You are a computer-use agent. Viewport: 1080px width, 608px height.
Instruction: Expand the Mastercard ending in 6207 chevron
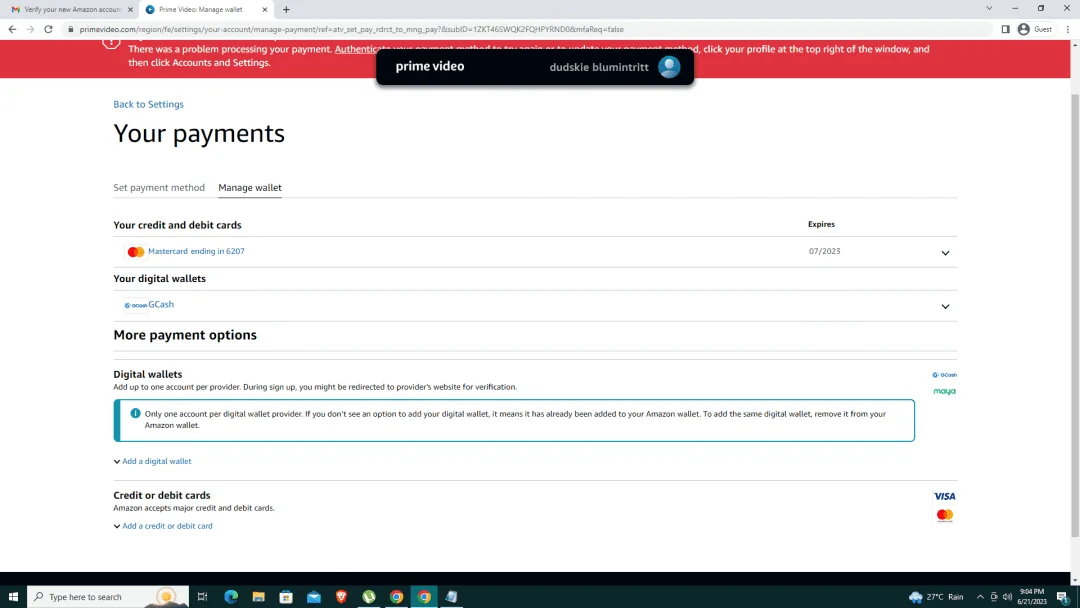click(x=945, y=253)
